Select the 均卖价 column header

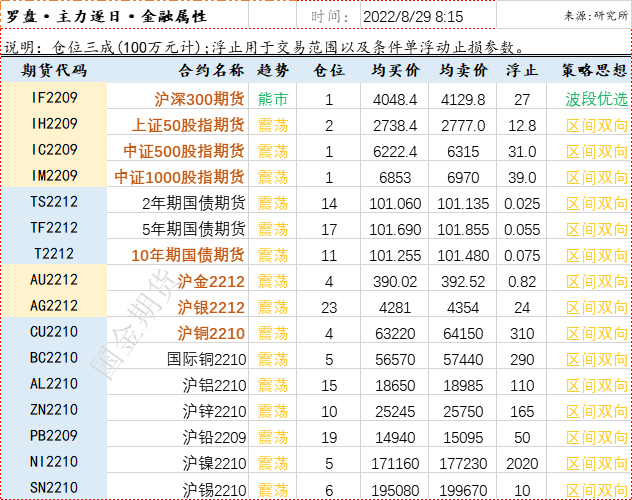tap(463, 70)
